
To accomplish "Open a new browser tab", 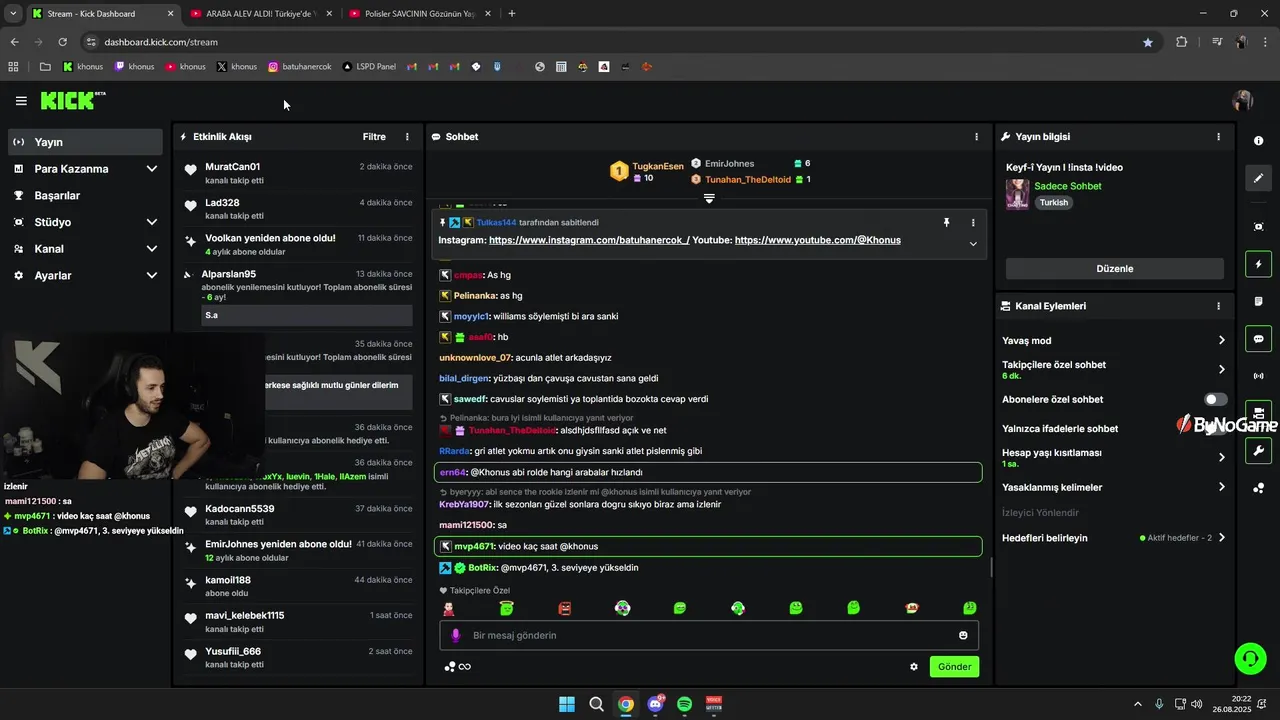I will [x=512, y=14].
